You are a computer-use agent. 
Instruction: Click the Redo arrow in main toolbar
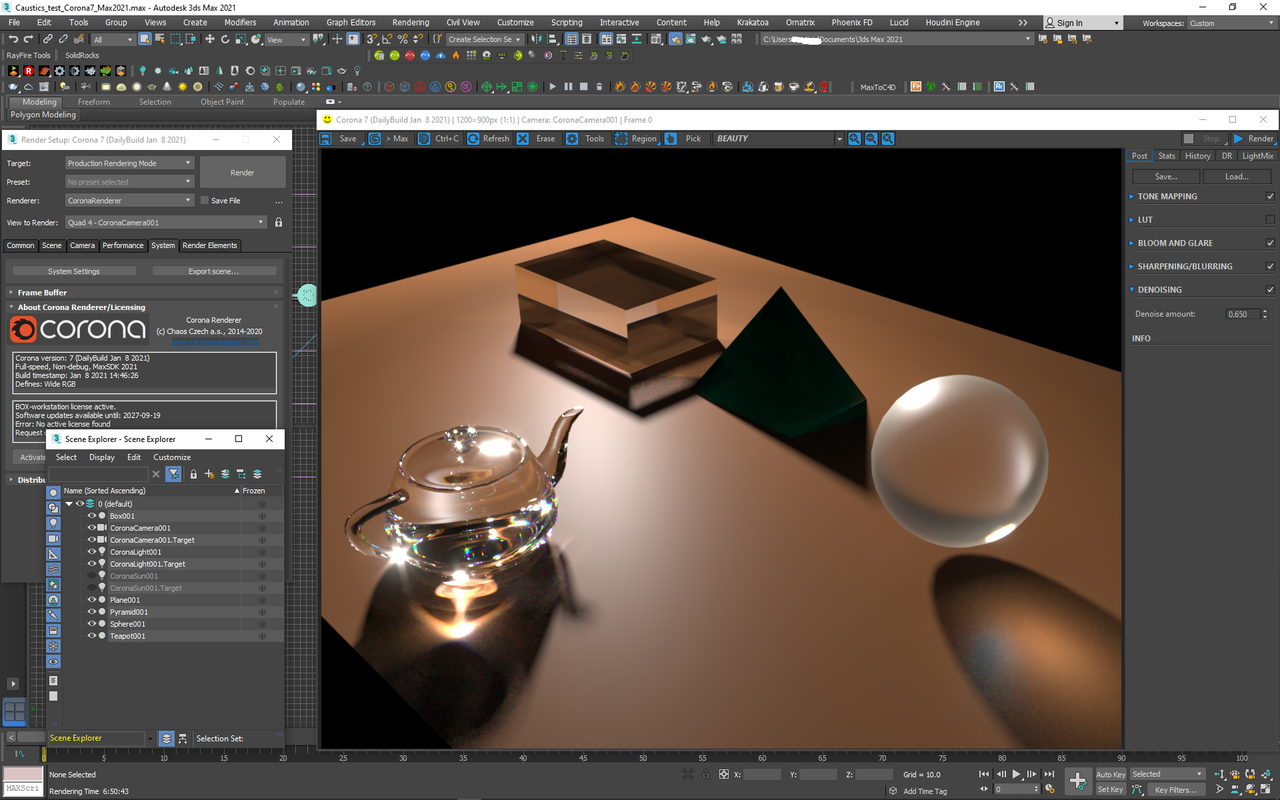(29, 39)
